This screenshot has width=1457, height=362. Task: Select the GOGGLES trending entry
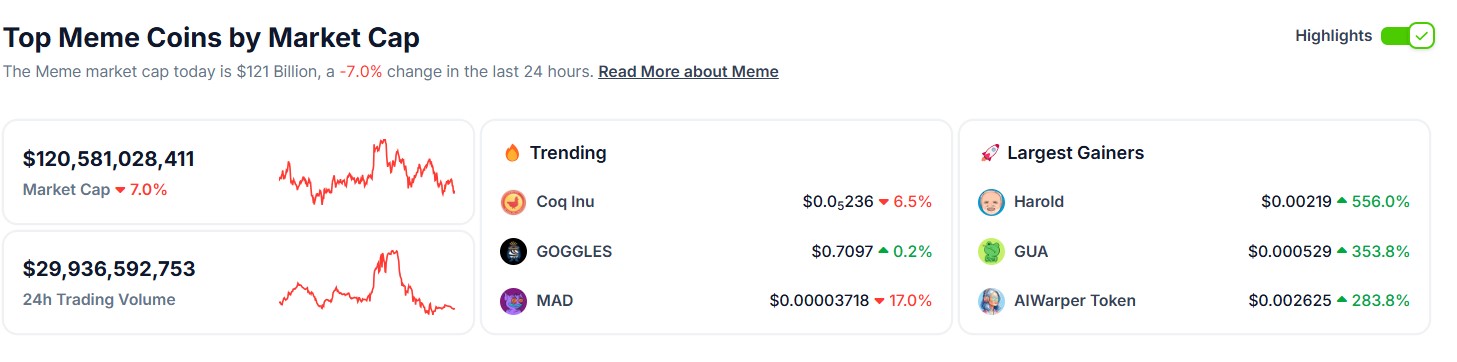pos(716,251)
